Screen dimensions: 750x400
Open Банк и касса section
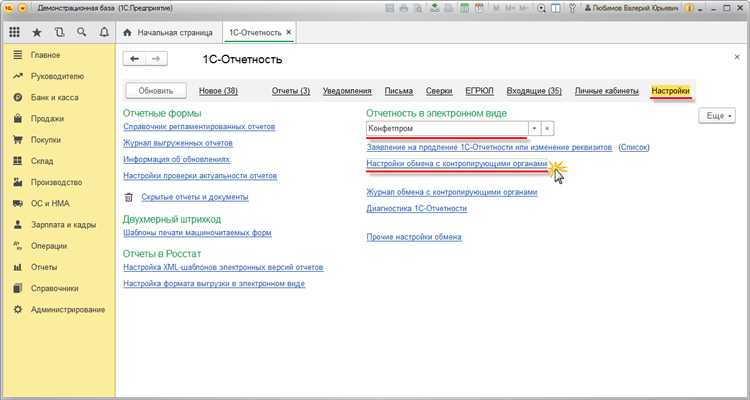pyautogui.click(x=55, y=97)
